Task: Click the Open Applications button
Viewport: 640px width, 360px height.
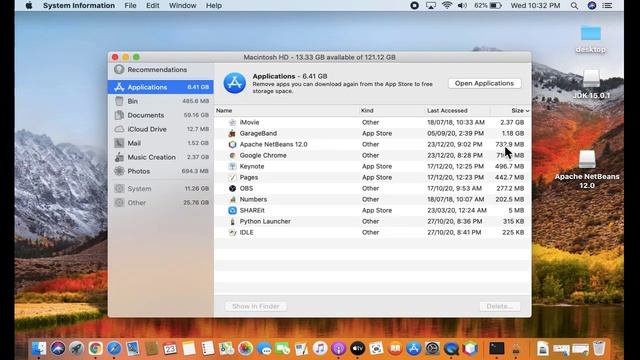Action: pyautogui.click(x=484, y=83)
